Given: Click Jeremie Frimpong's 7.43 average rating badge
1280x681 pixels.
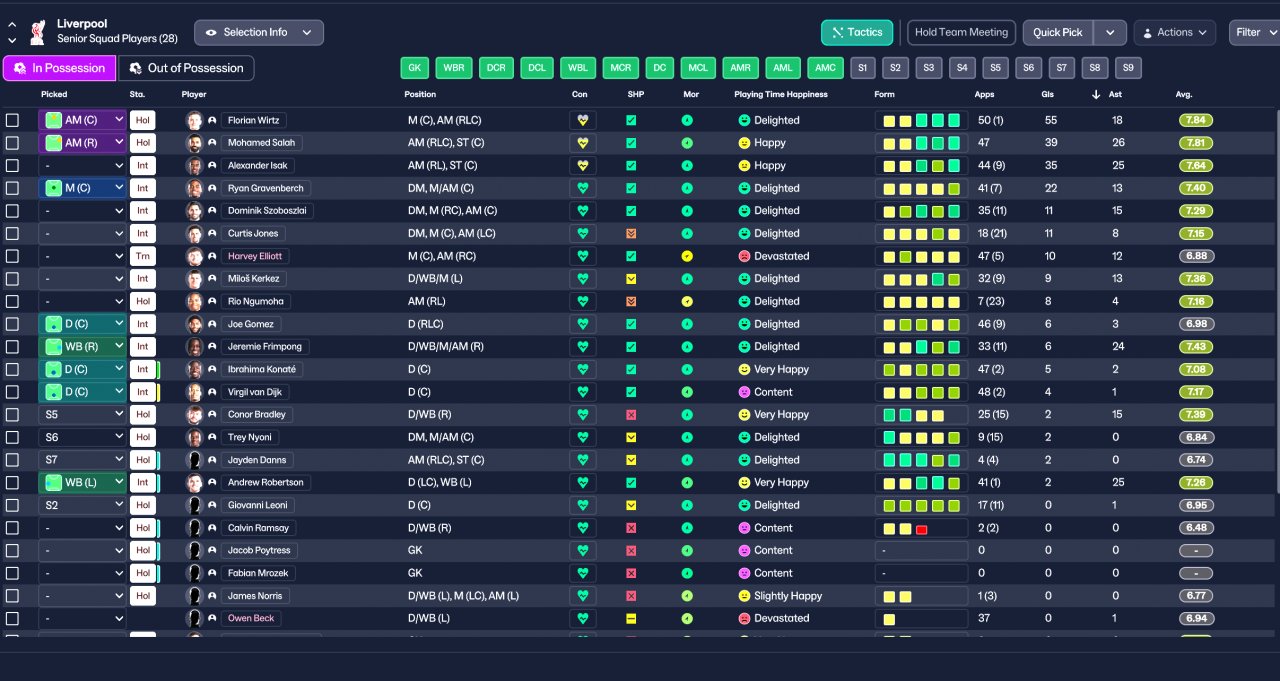Looking at the screenshot, I should pyautogui.click(x=1196, y=346).
